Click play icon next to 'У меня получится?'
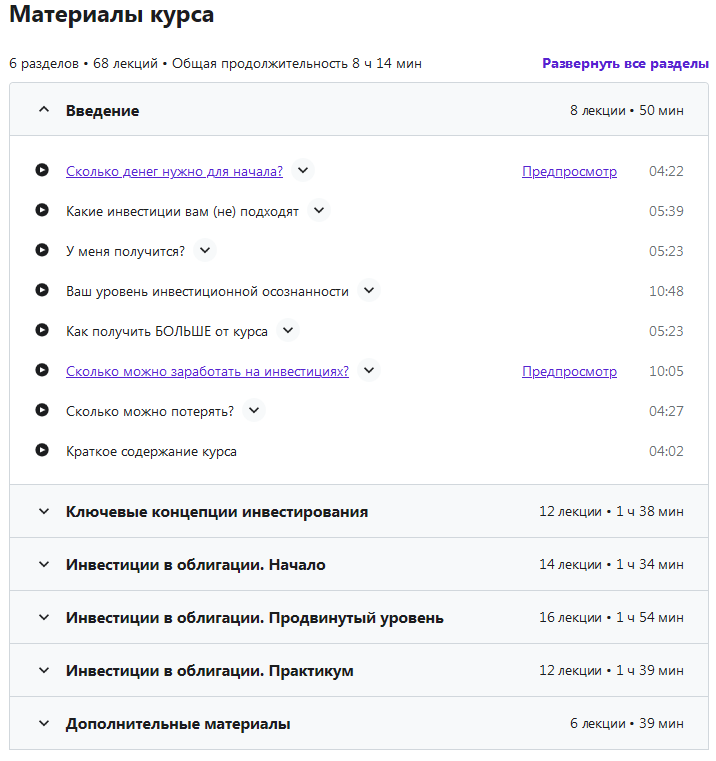 [42, 250]
